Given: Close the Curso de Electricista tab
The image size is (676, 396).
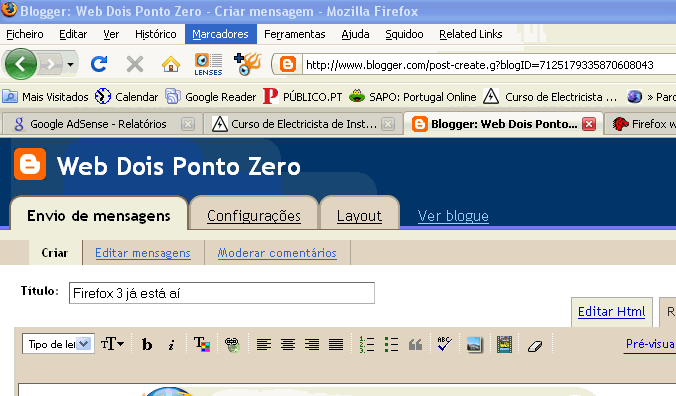Looking at the screenshot, I should (x=388, y=124).
